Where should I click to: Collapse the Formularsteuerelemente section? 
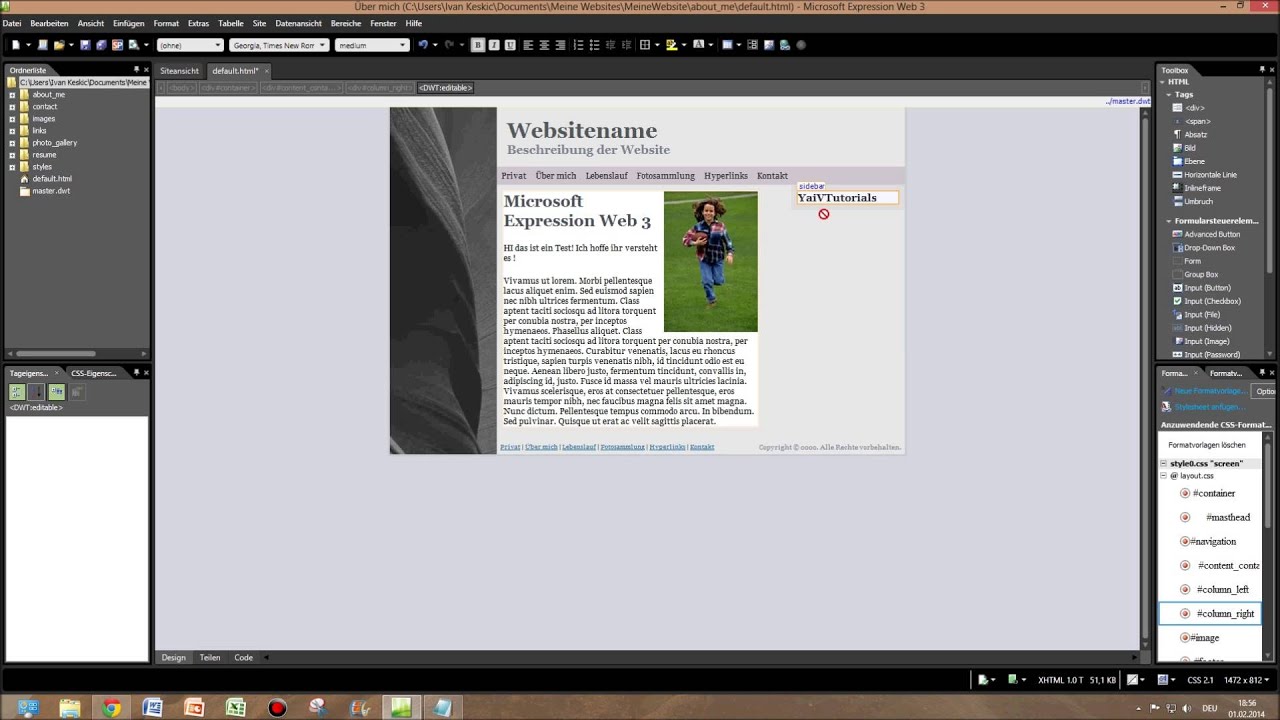1168,221
